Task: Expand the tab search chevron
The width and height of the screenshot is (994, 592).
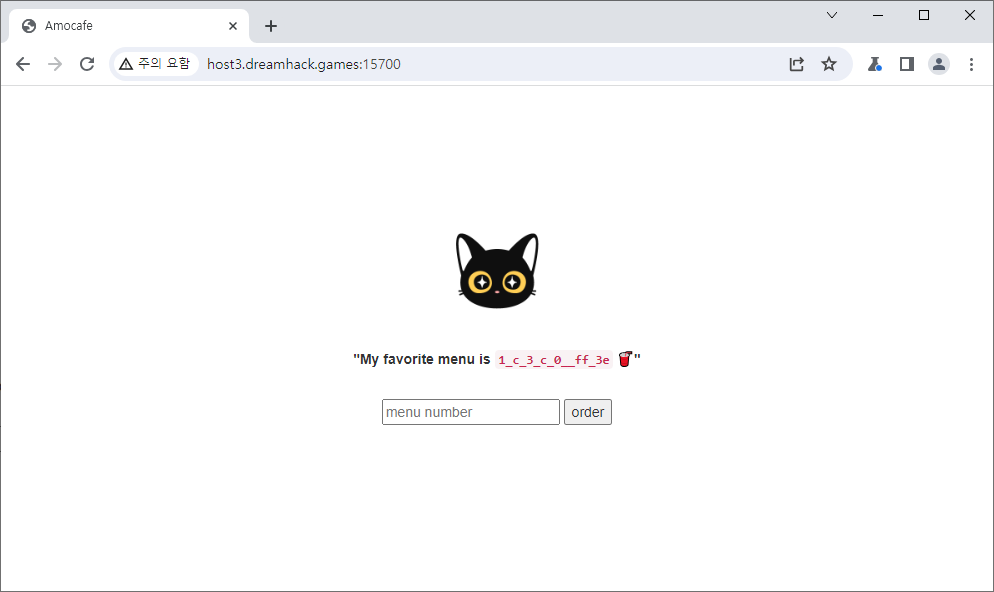Action: click(x=832, y=15)
